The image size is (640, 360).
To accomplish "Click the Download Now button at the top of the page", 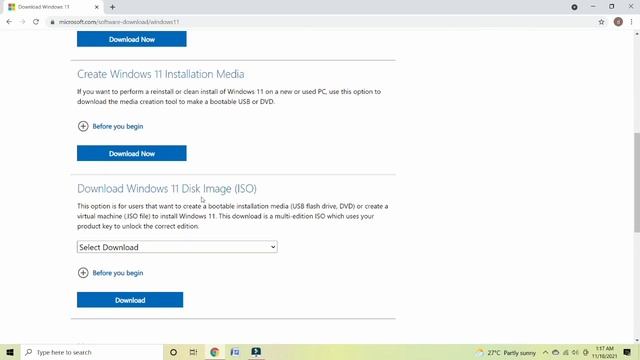I will [131, 39].
